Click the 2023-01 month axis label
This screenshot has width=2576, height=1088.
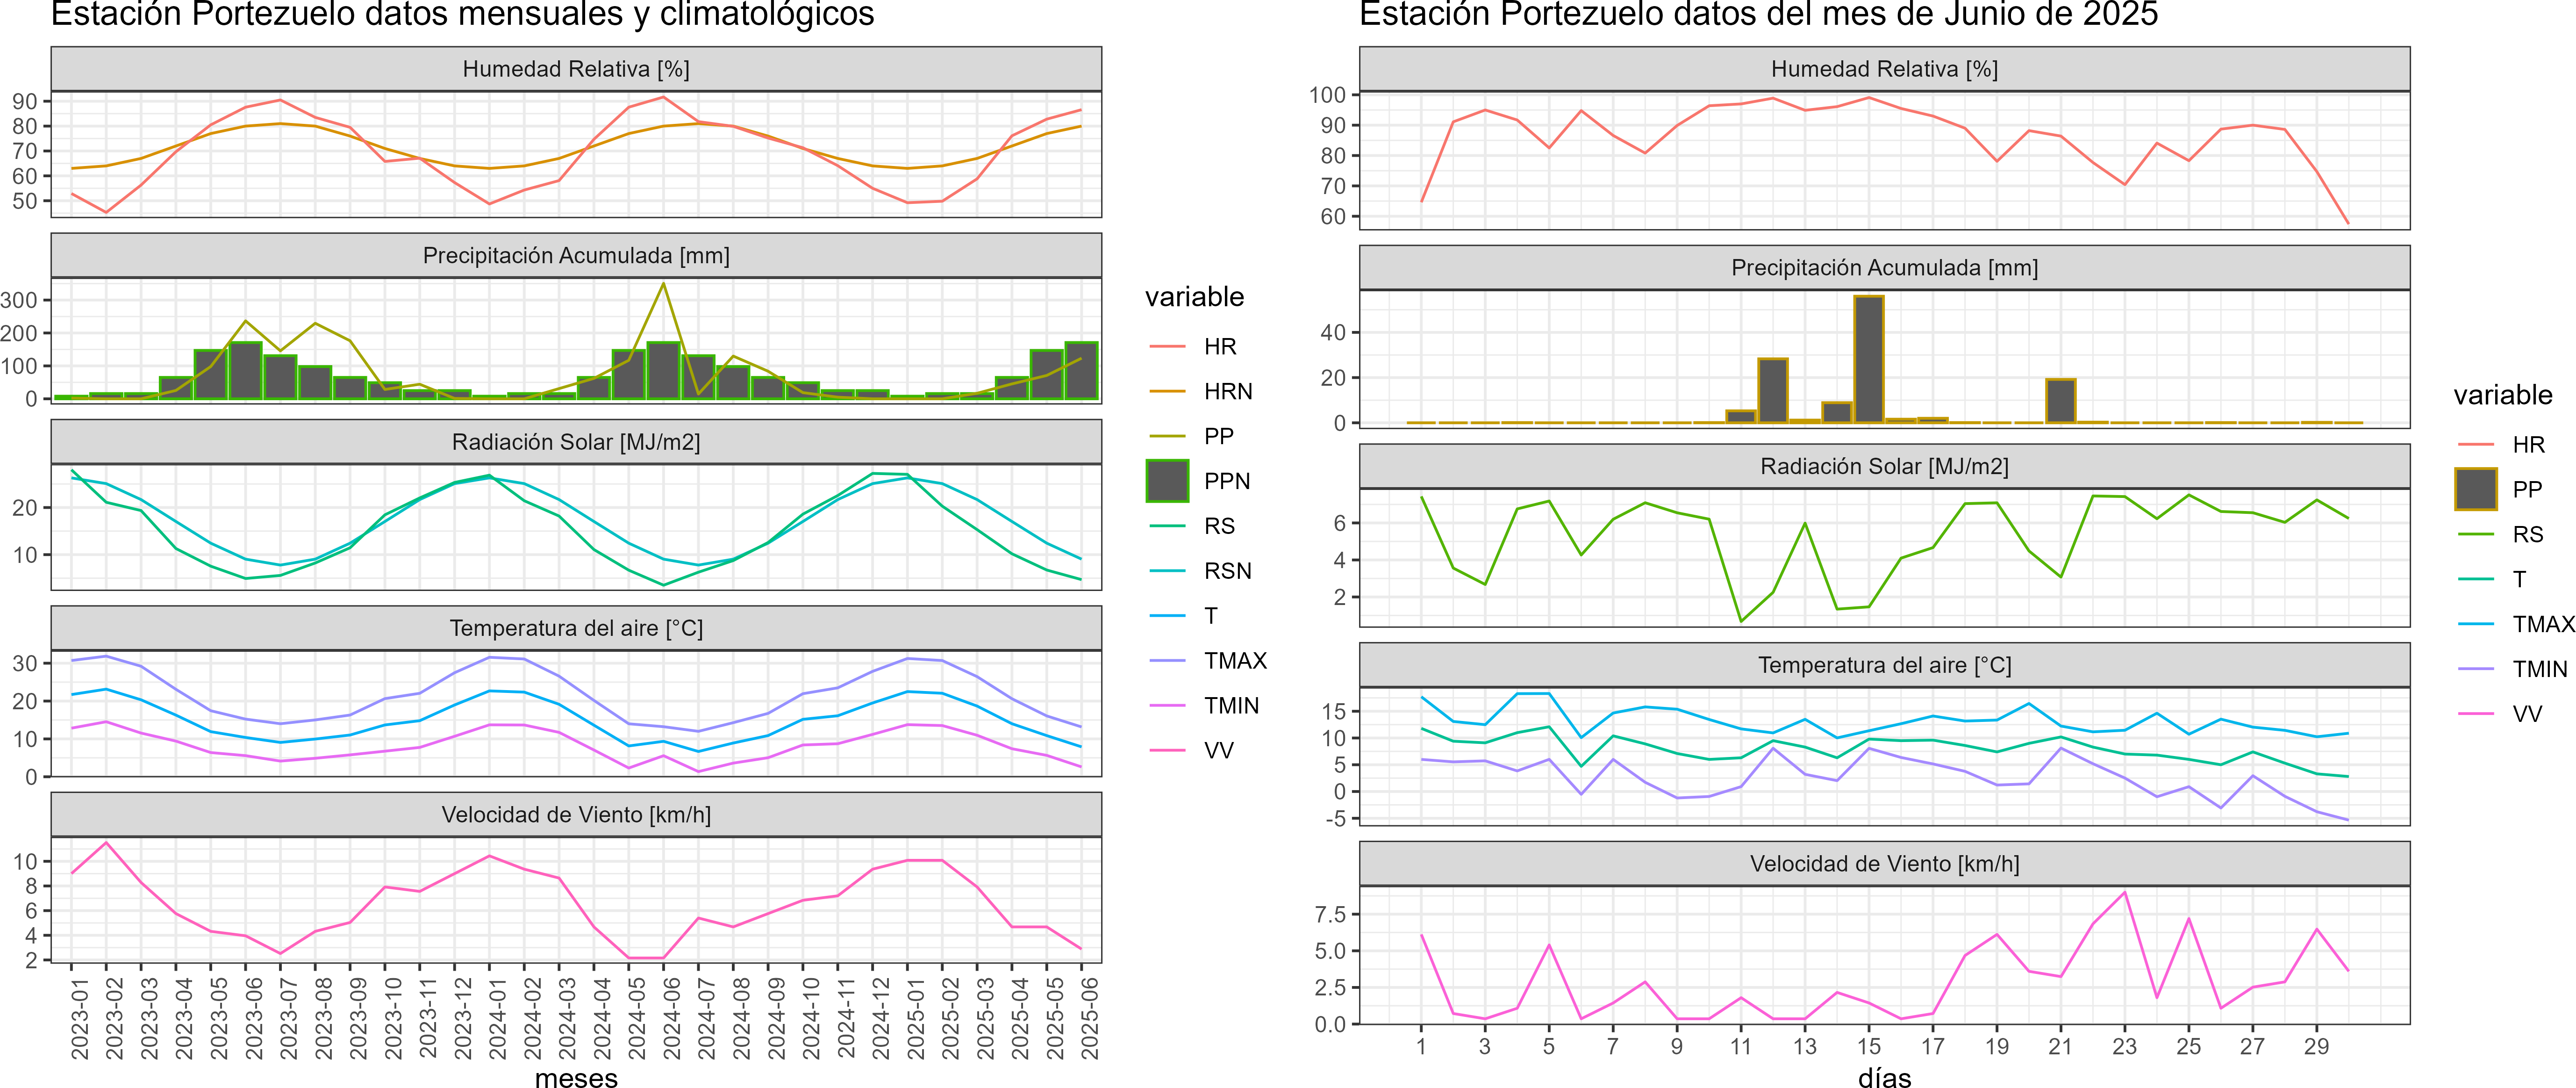click(79, 1018)
